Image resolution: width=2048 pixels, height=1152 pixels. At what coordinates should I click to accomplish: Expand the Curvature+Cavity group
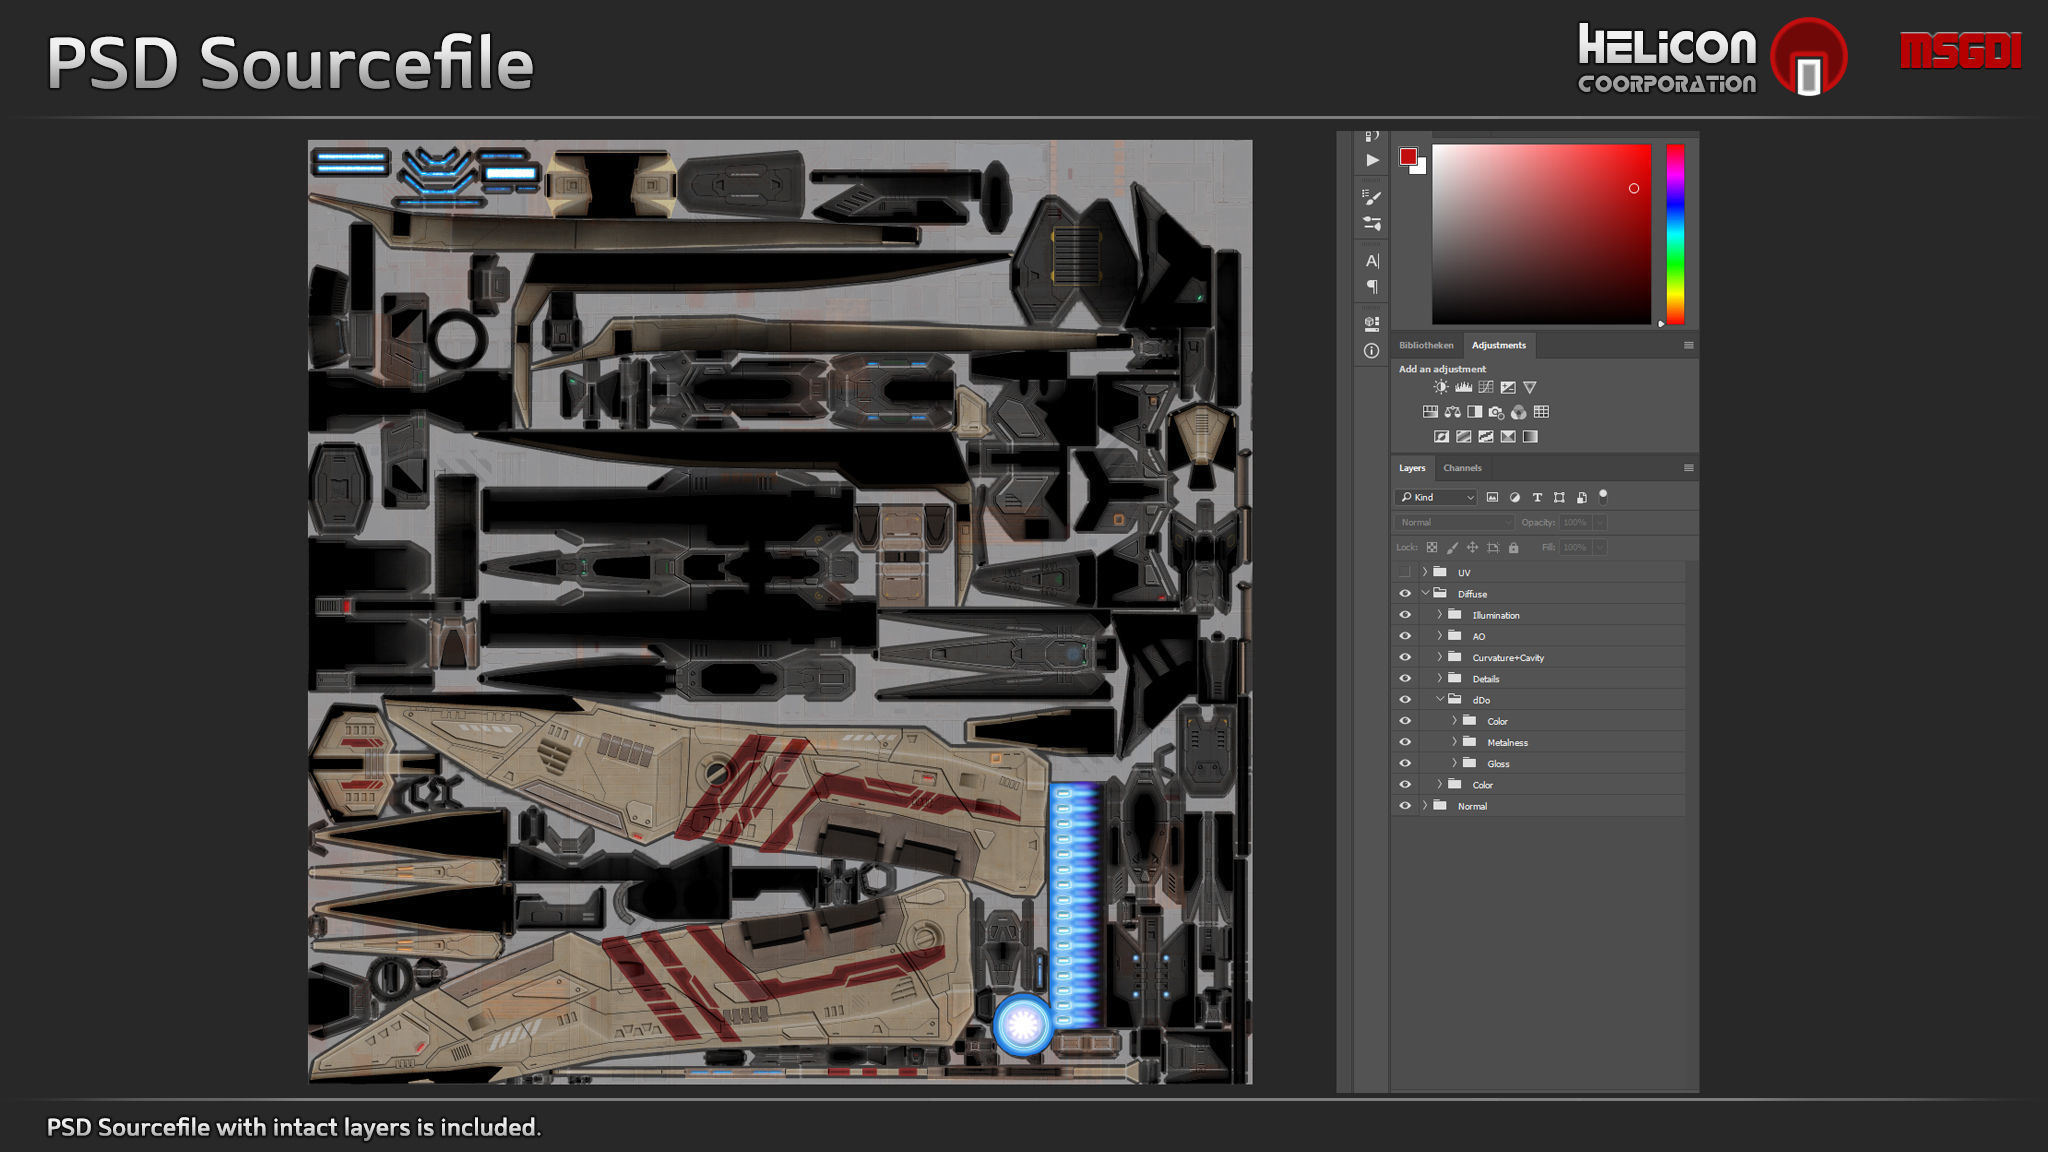[x=1440, y=657]
